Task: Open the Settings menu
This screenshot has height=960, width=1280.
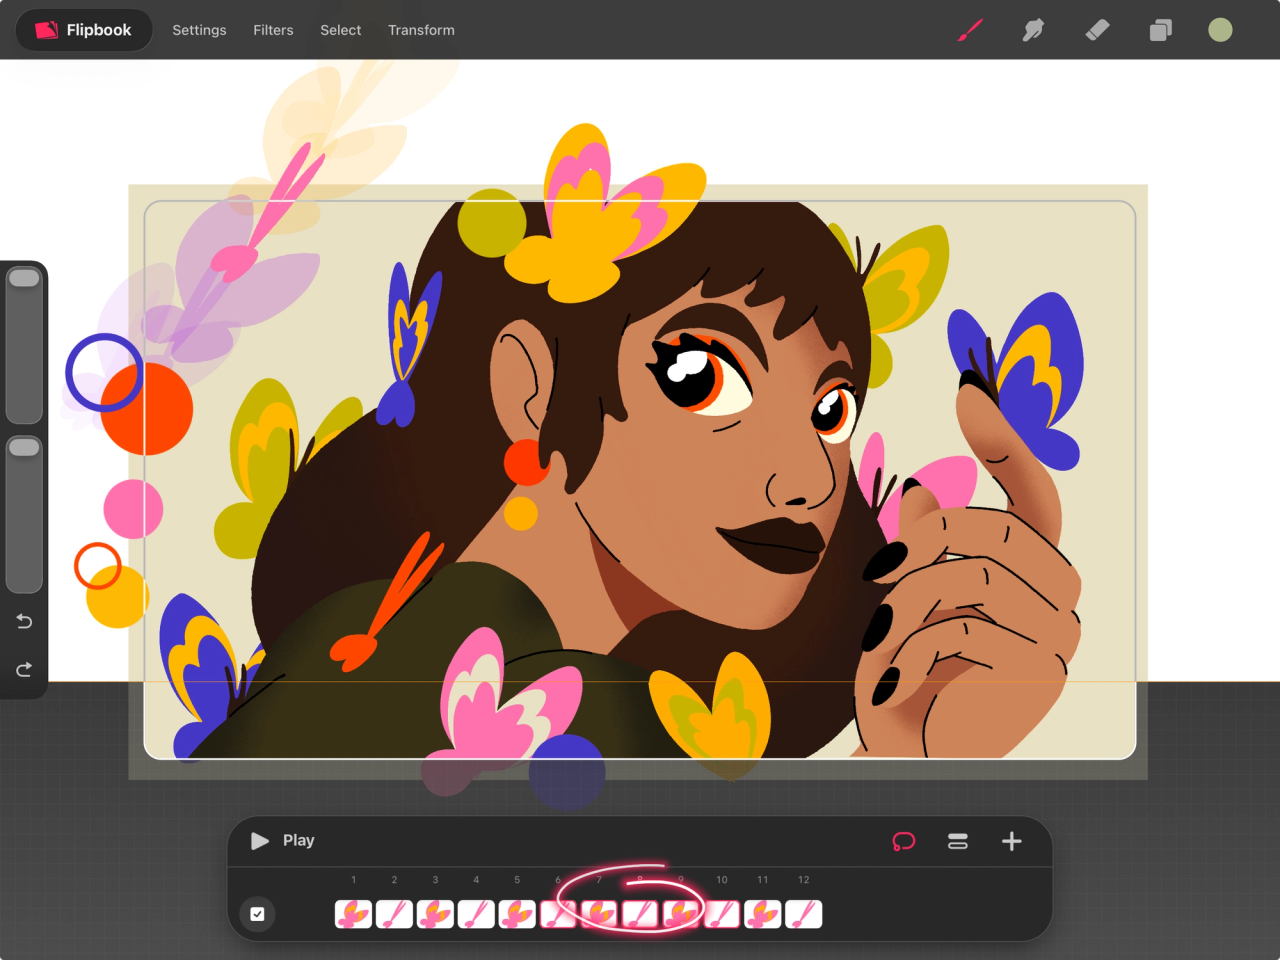Action: (x=199, y=30)
